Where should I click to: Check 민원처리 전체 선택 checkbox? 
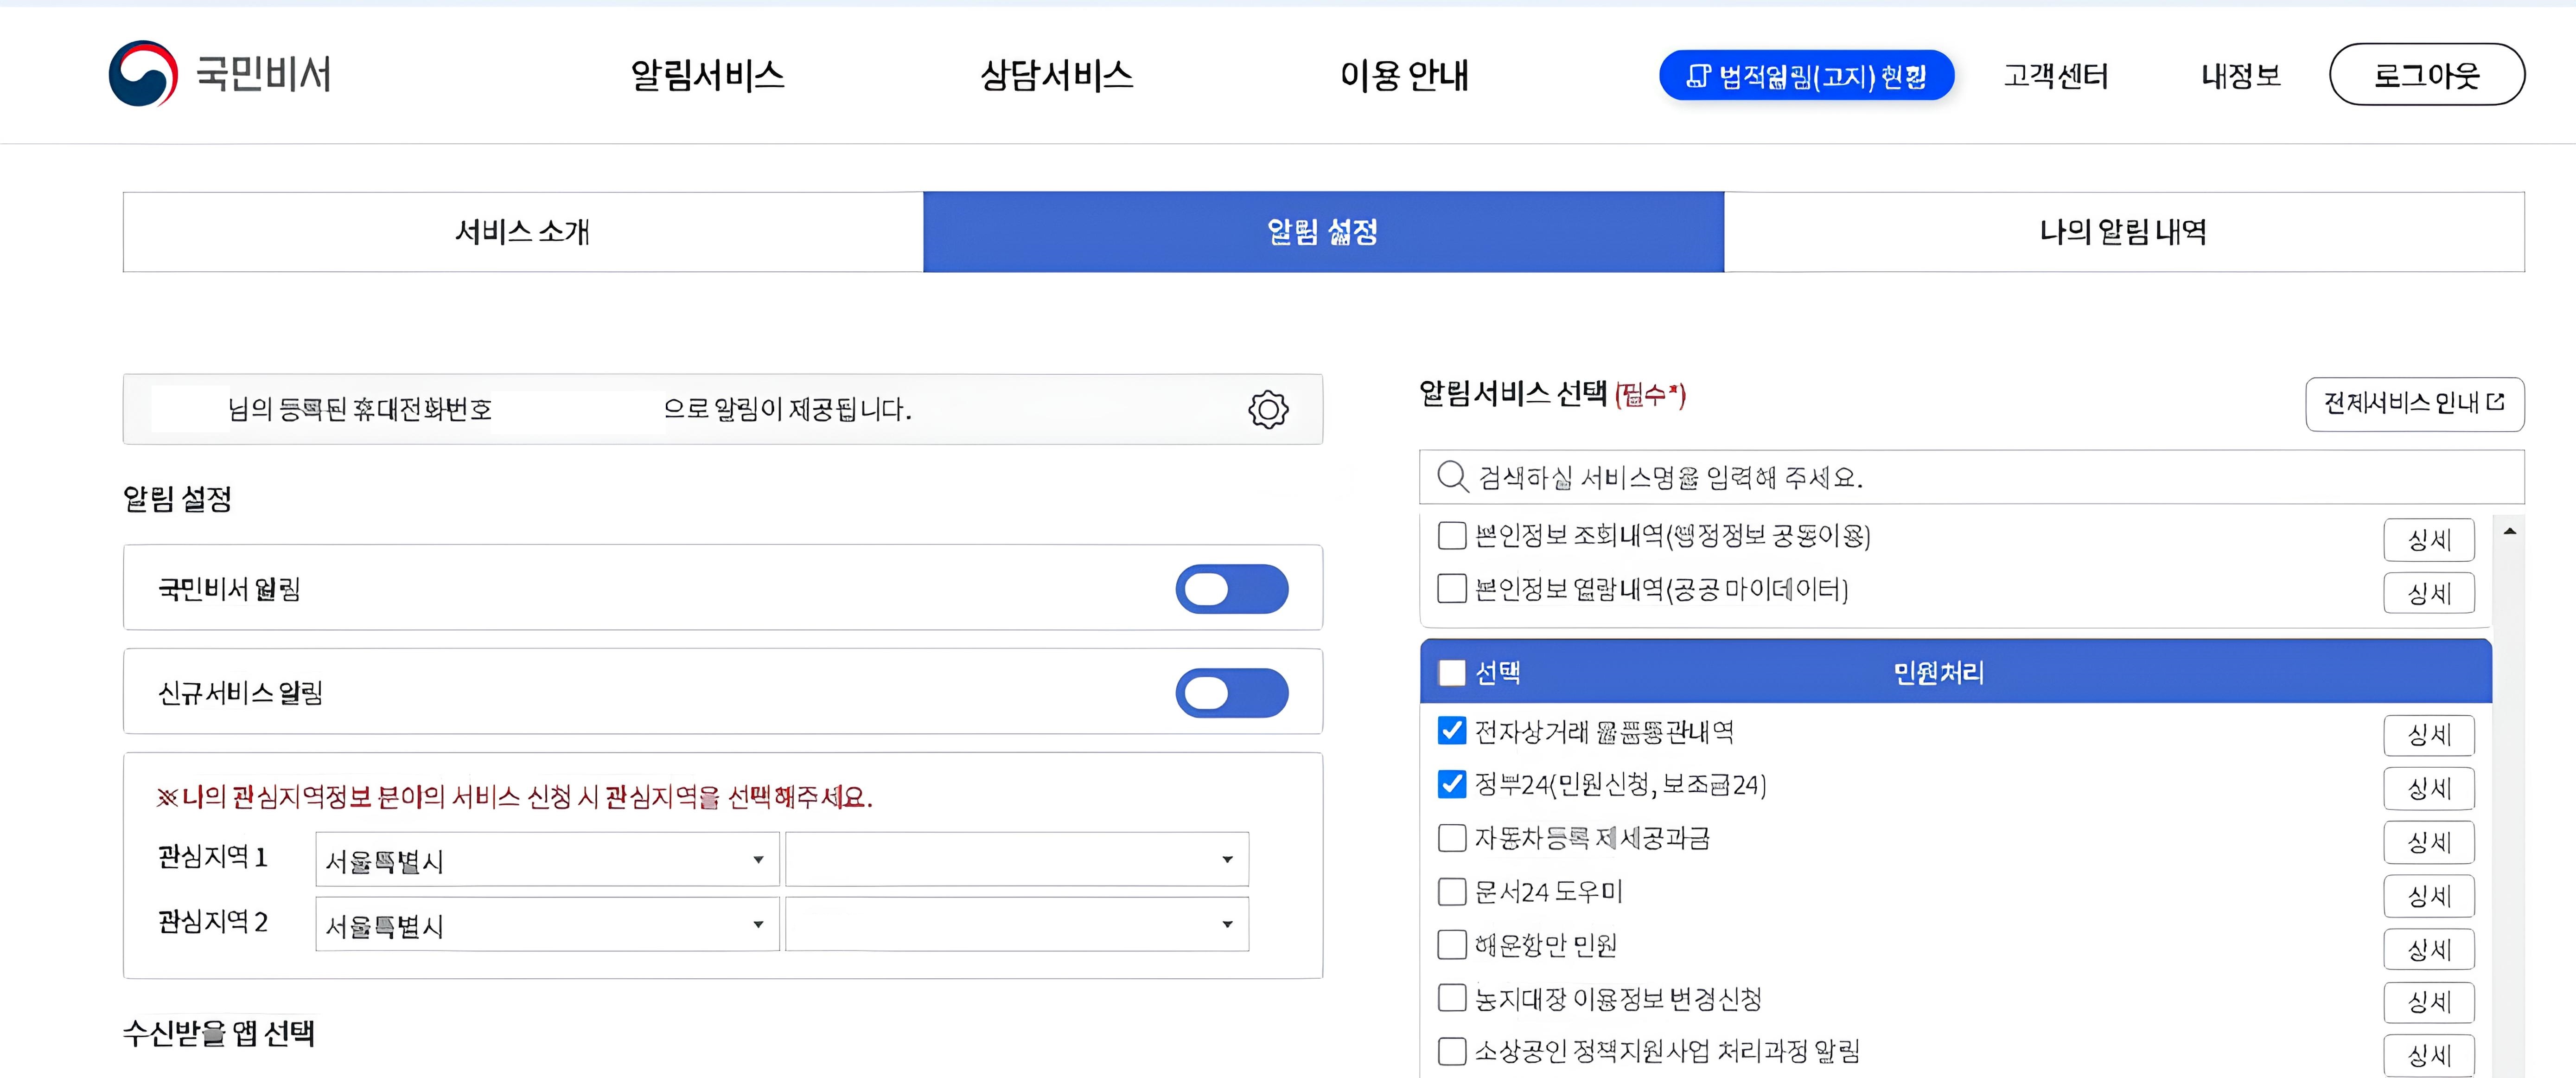coord(1451,672)
